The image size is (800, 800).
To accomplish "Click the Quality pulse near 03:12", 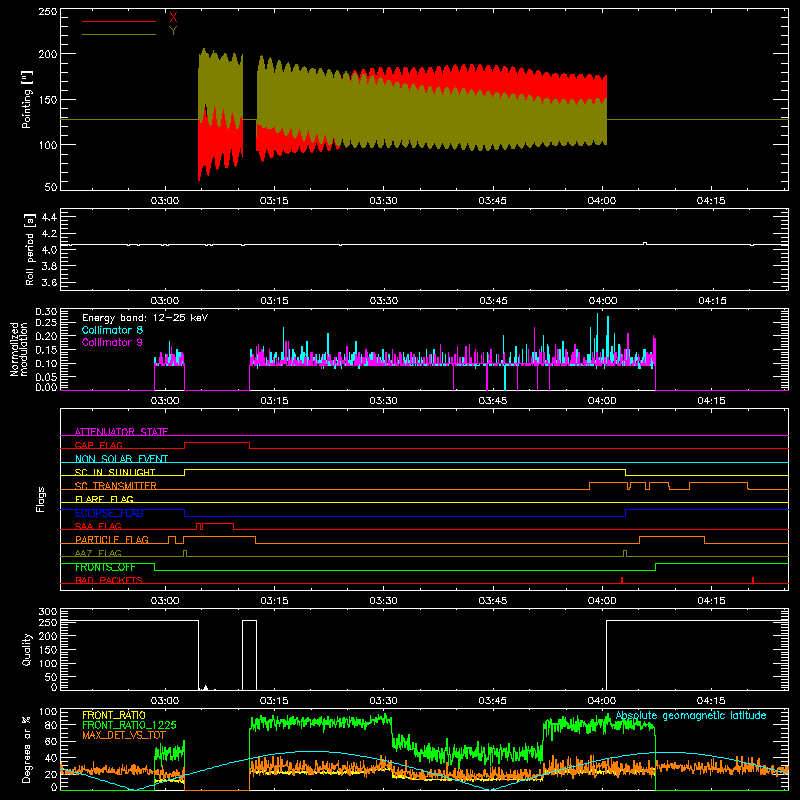I will click(249, 655).
